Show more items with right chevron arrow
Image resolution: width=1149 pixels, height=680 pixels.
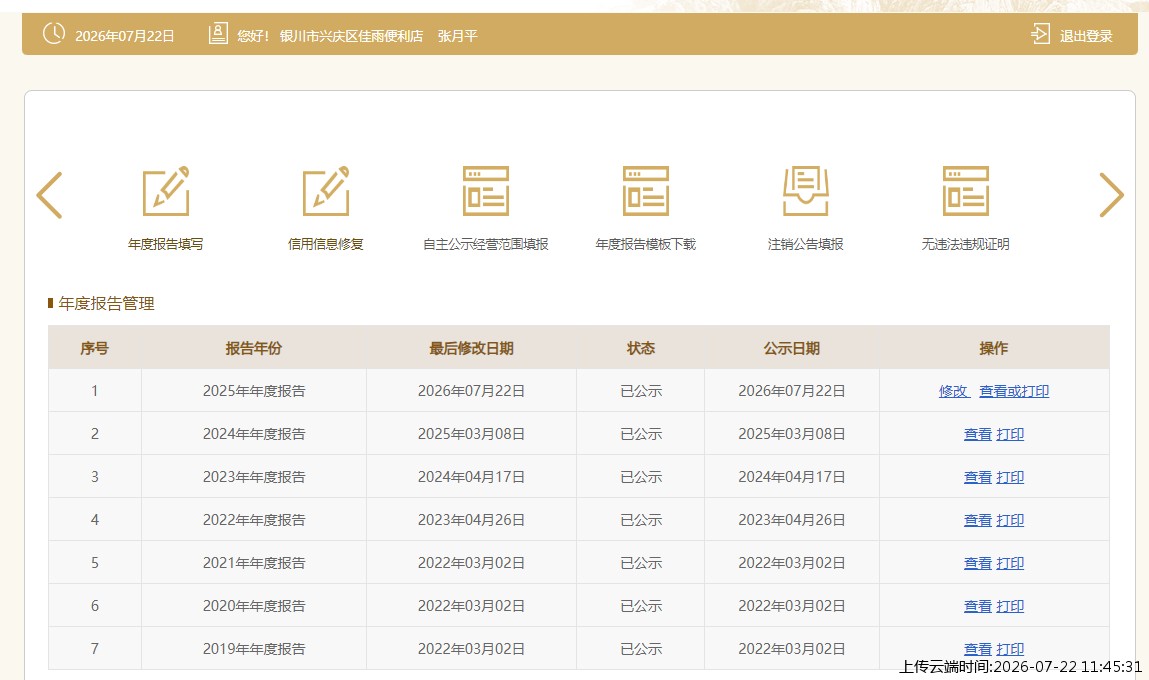1111,195
